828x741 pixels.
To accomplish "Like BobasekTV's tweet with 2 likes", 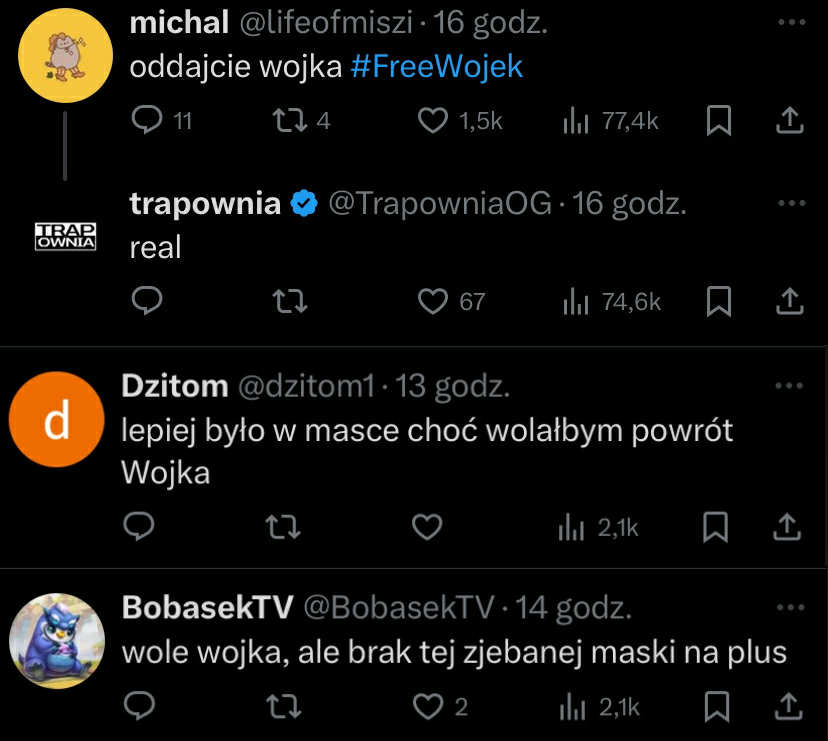I will point(430,707).
